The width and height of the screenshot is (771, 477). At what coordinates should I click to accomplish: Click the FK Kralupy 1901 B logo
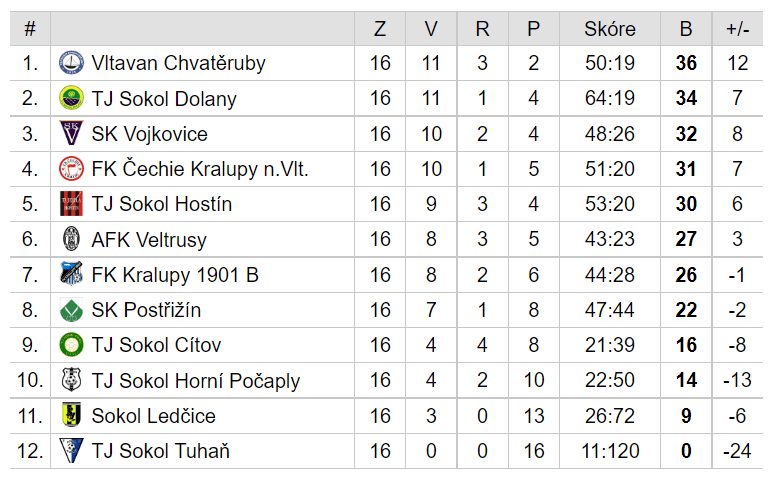click(71, 274)
